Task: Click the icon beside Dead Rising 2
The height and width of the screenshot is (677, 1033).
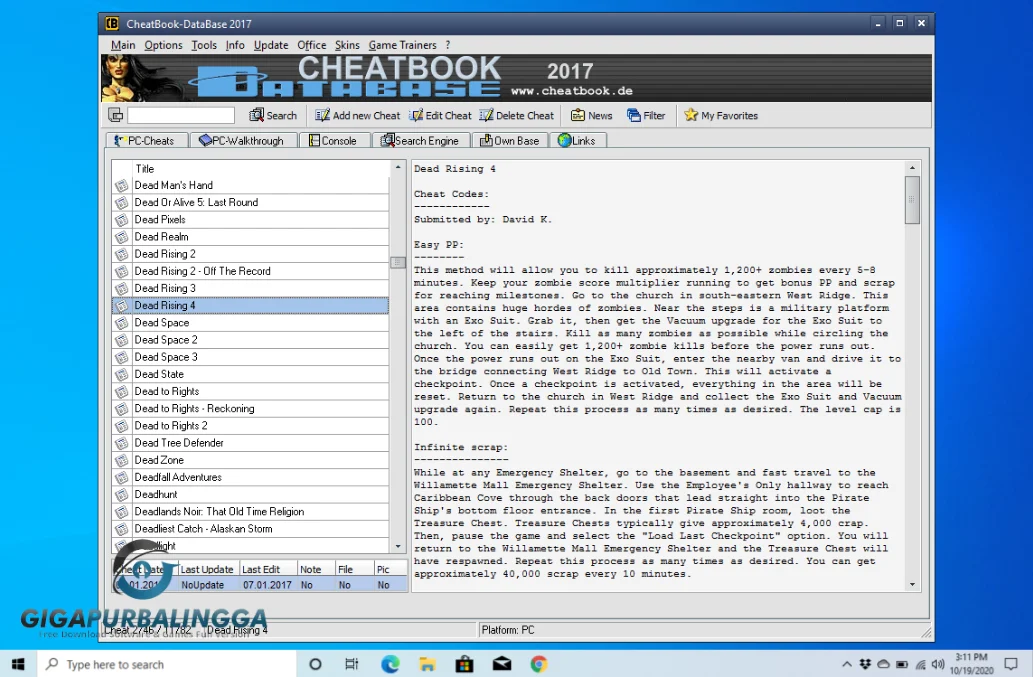Action: [x=122, y=254]
